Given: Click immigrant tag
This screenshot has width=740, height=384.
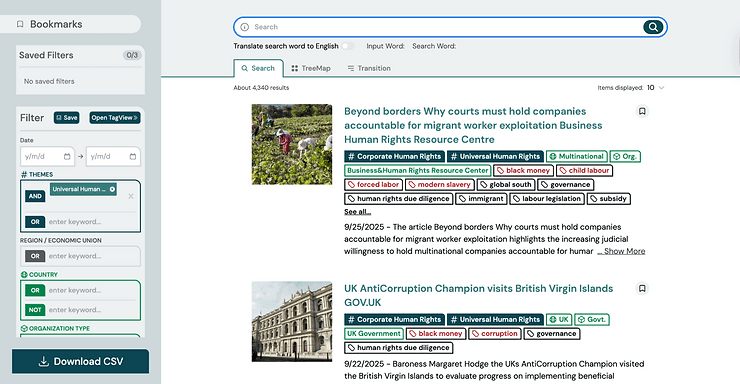Looking at the screenshot, I should 481,199.
